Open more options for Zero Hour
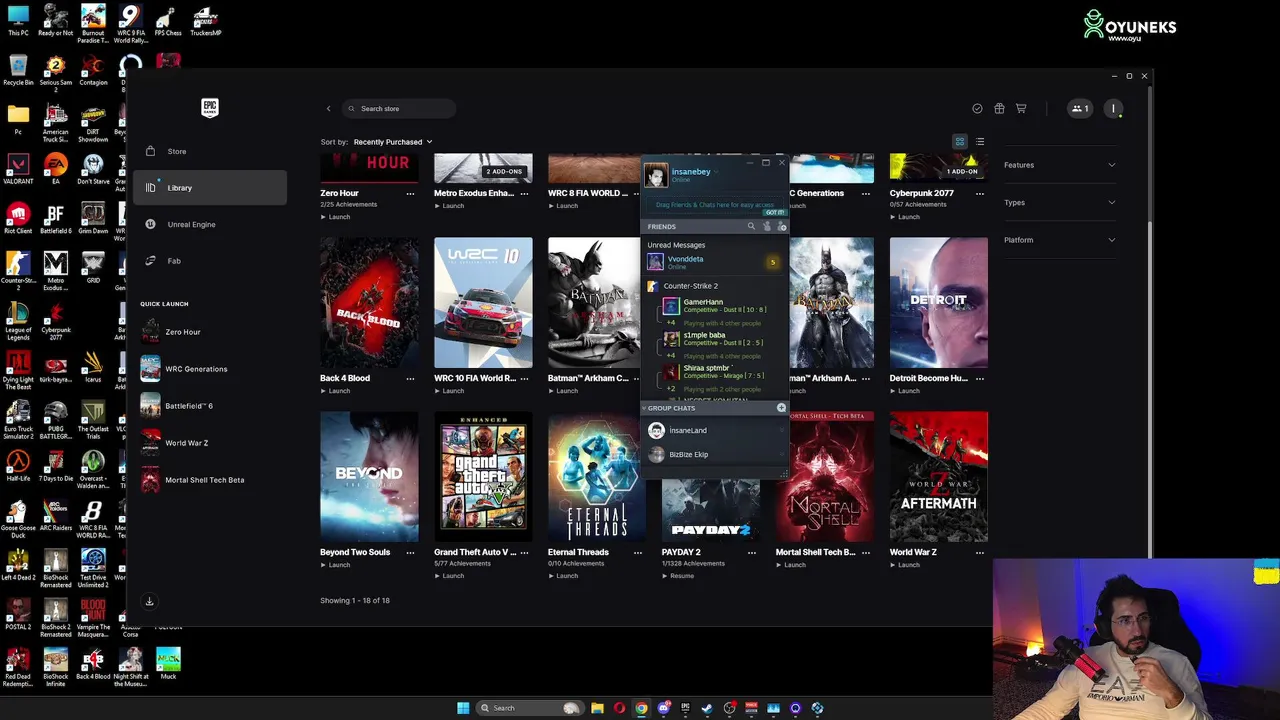Image resolution: width=1280 pixels, height=720 pixels. click(x=410, y=194)
